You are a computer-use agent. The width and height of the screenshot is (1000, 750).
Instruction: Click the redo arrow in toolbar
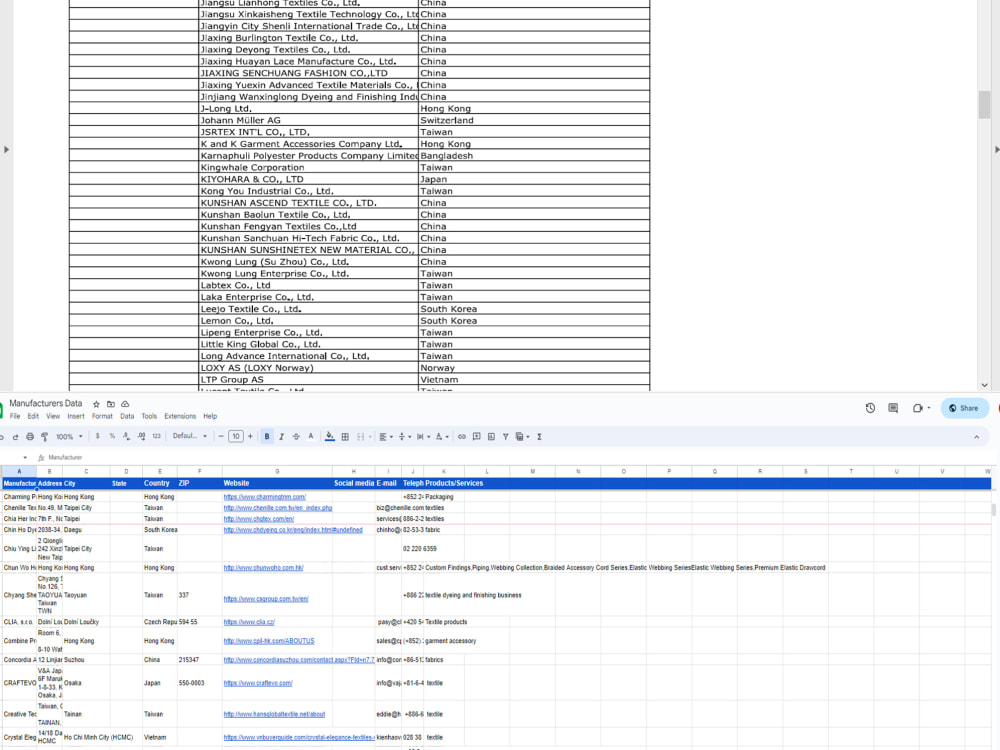pos(15,437)
